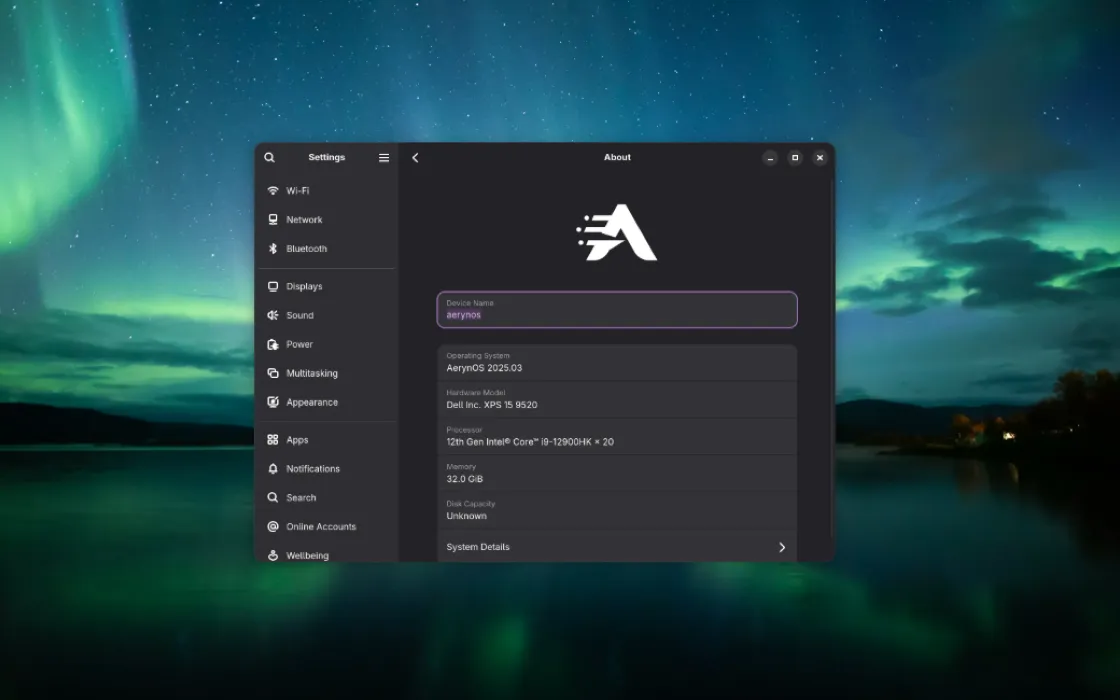Open the Wi-Fi settings panel
The width and height of the screenshot is (1120, 700).
pos(326,191)
